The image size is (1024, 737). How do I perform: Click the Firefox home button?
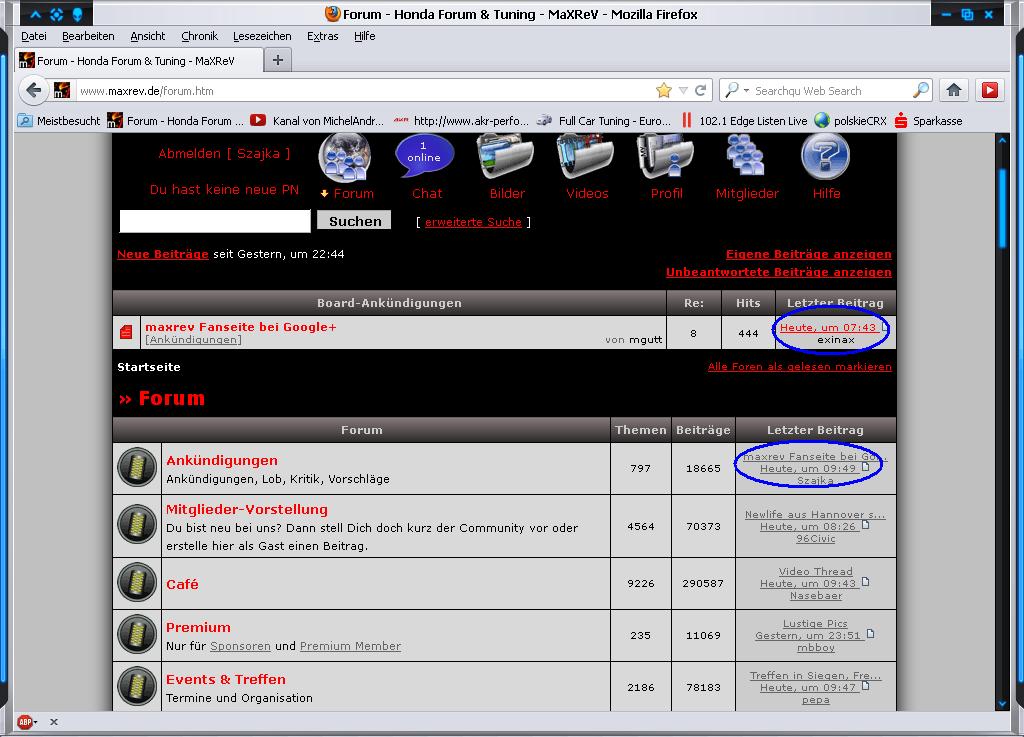pyautogui.click(x=954, y=90)
